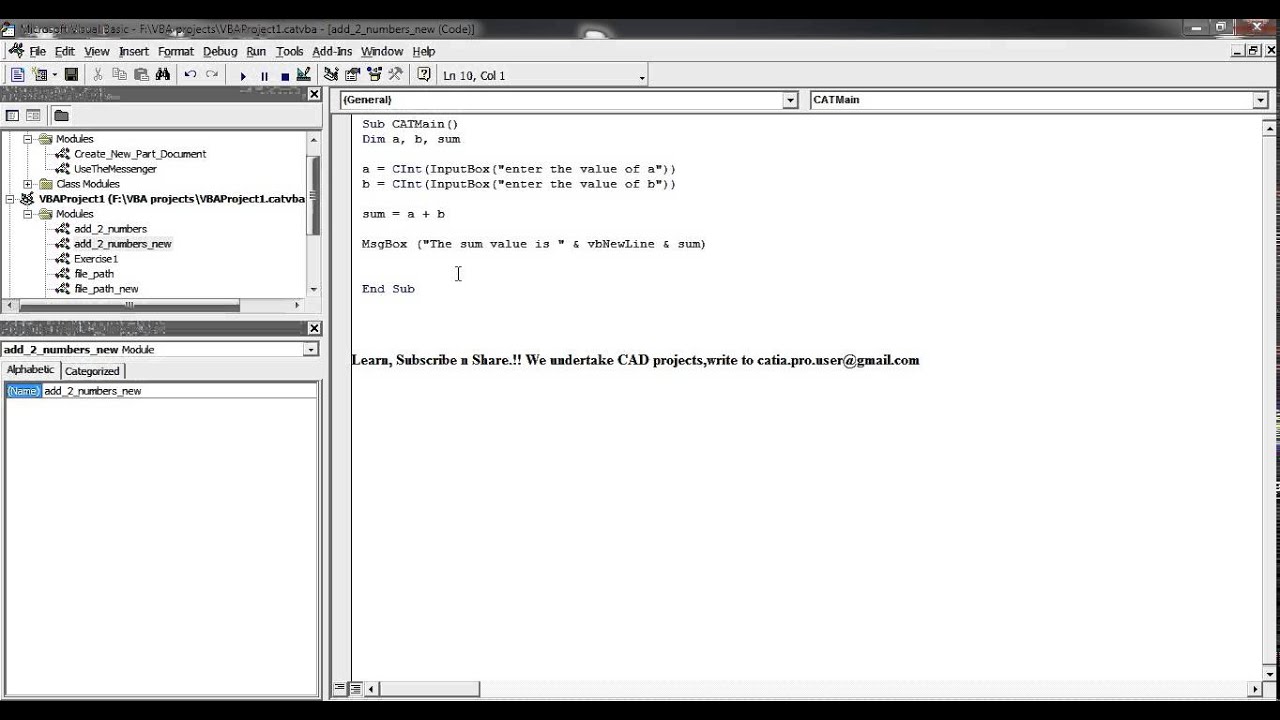
Task: Switch to View Object in Project Explorer
Action: pyautogui.click(x=33, y=115)
